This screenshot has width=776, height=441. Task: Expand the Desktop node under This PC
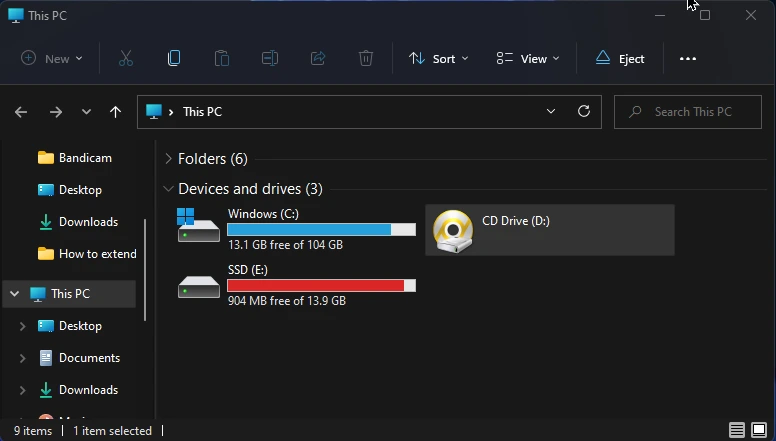point(22,326)
